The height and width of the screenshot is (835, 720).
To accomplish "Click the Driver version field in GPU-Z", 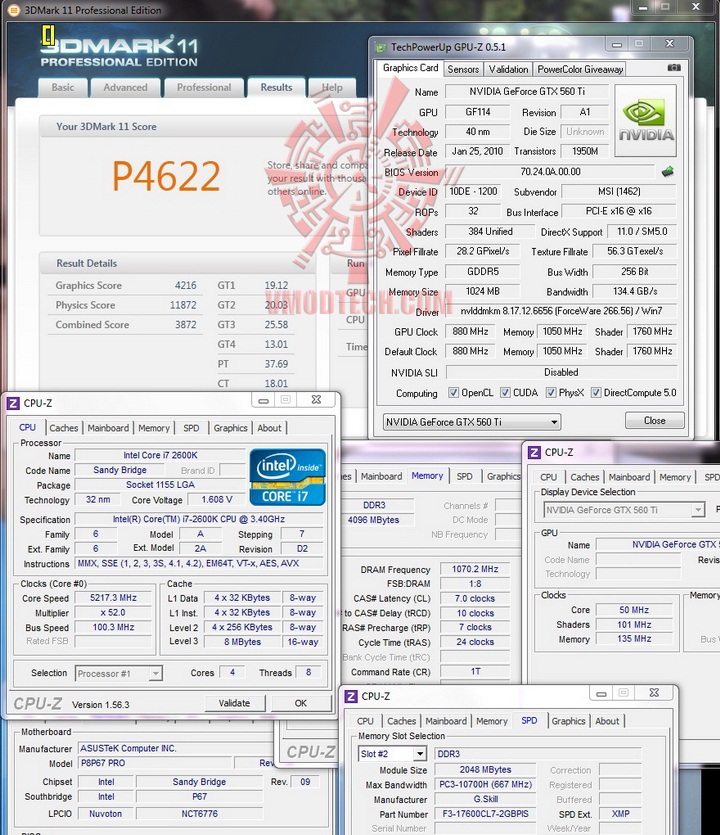I will tap(561, 311).
